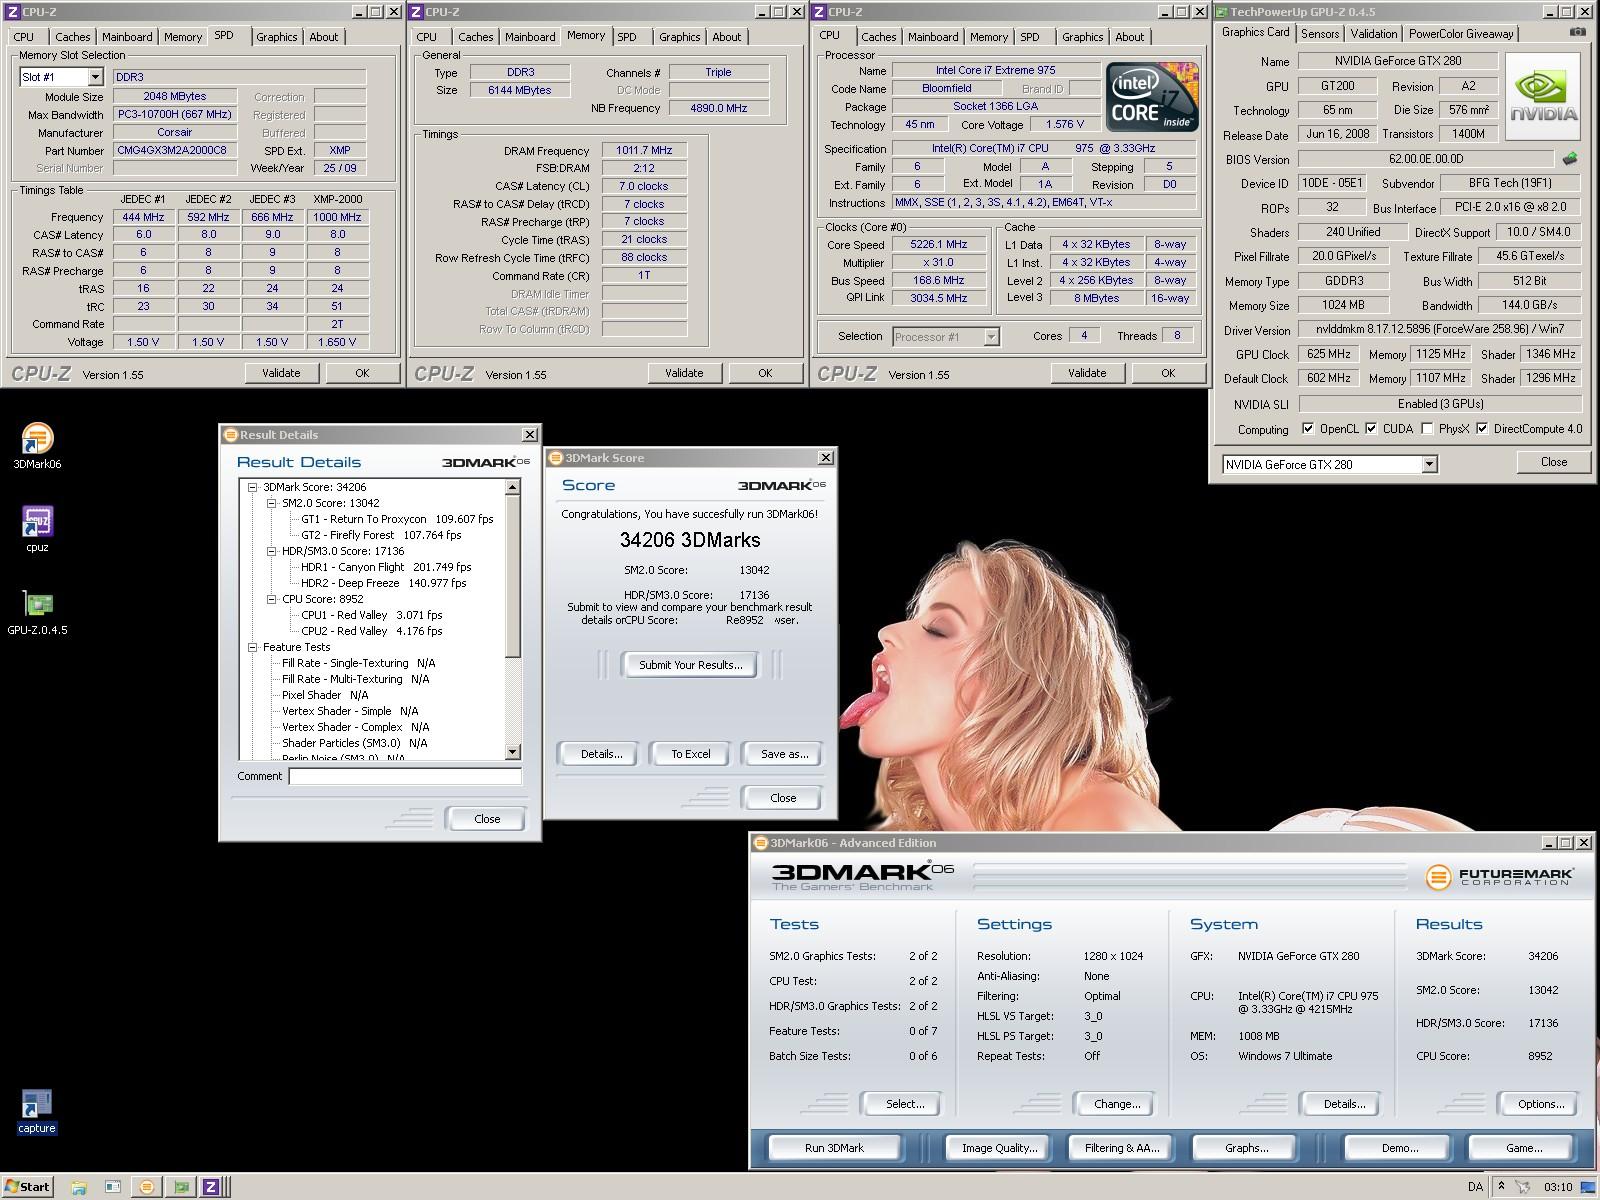Viewport: 1600px width, 1200px height.
Task: Open the GPU-Z.0.4.5 desktop icon
Action: (37, 612)
